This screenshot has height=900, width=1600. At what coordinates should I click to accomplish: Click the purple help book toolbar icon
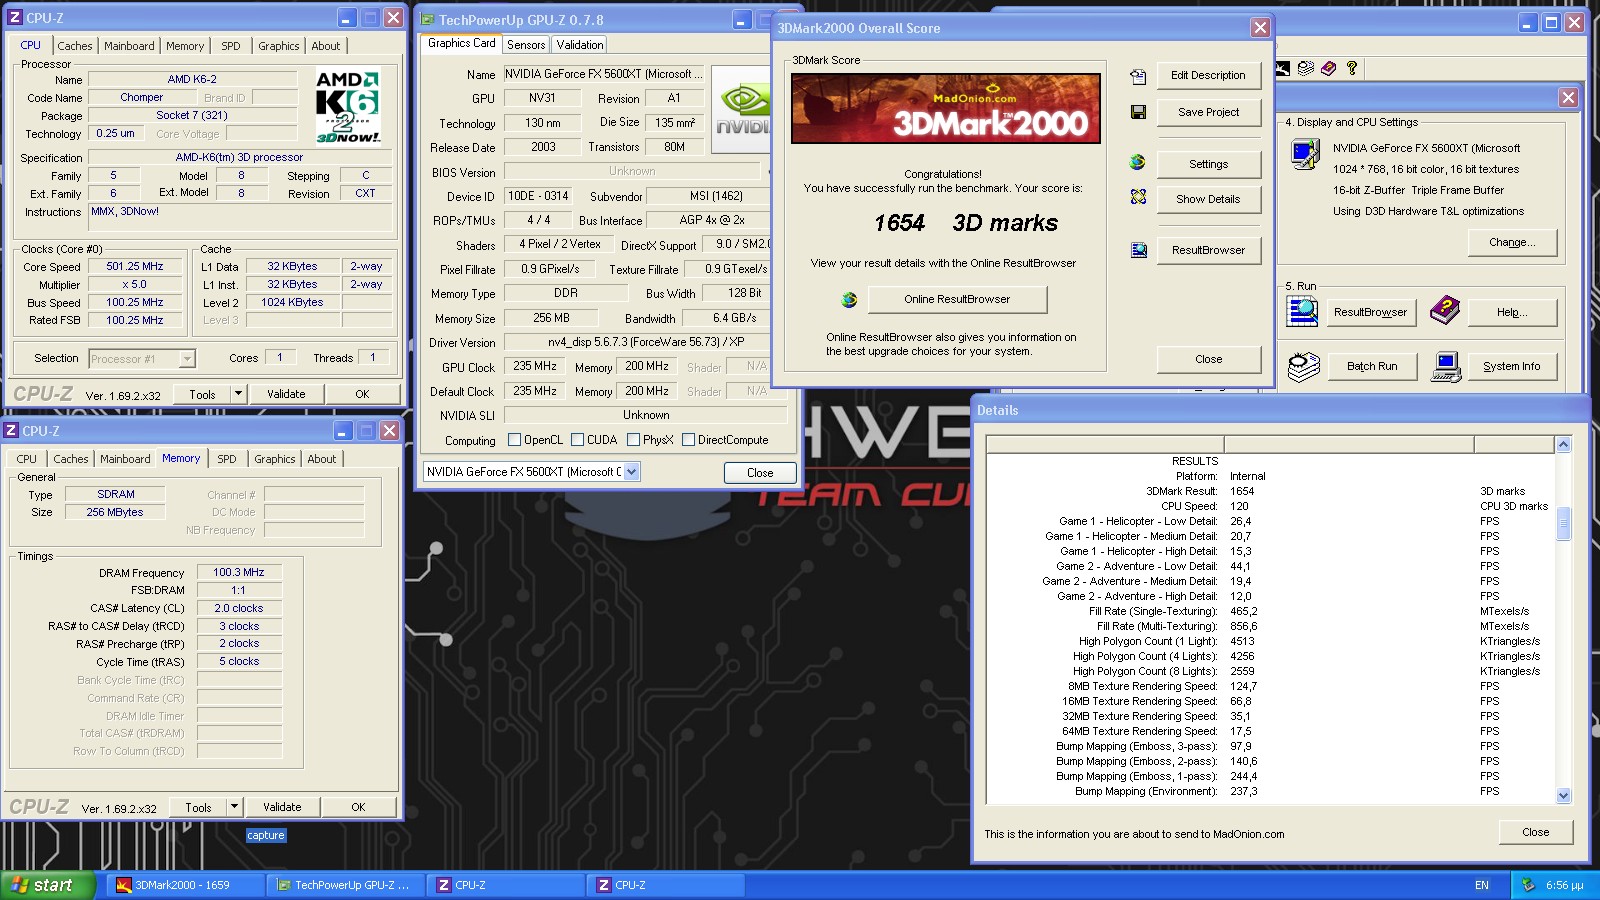1329,68
